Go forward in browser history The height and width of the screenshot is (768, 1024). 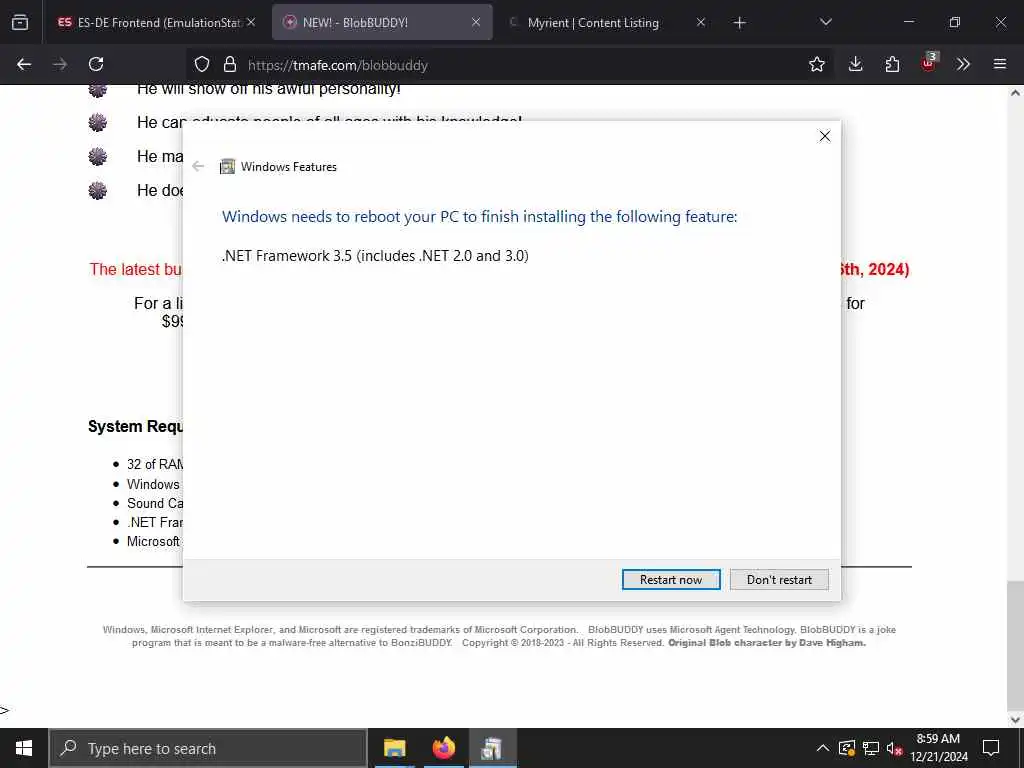60,64
